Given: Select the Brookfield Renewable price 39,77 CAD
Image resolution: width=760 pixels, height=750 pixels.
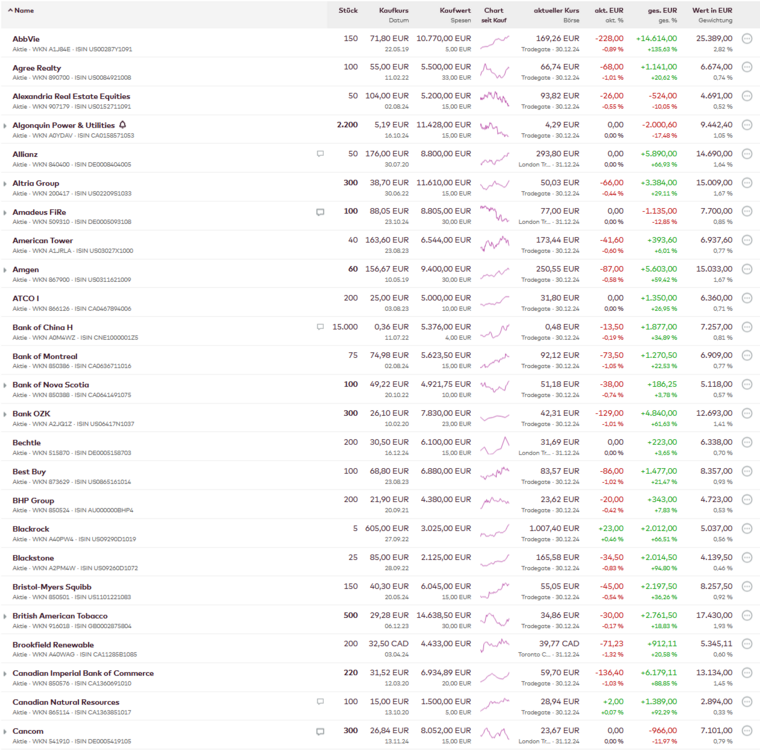Looking at the screenshot, I should pyautogui.click(x=559, y=644).
